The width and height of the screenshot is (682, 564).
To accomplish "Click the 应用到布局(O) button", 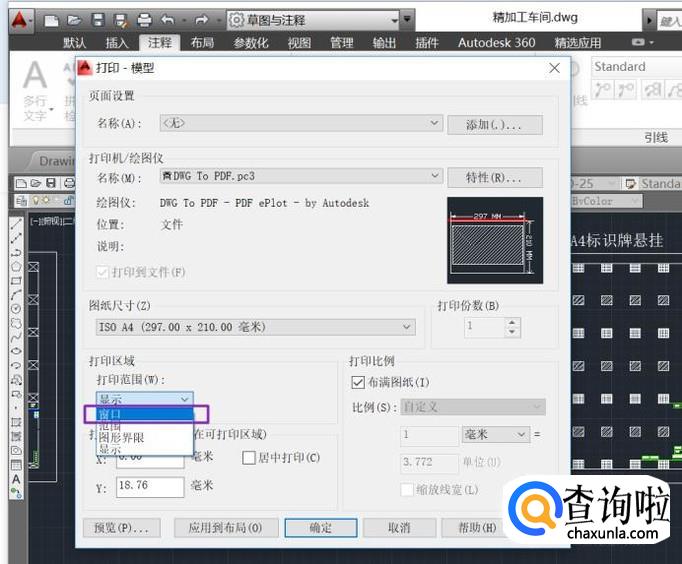I will point(226,528).
